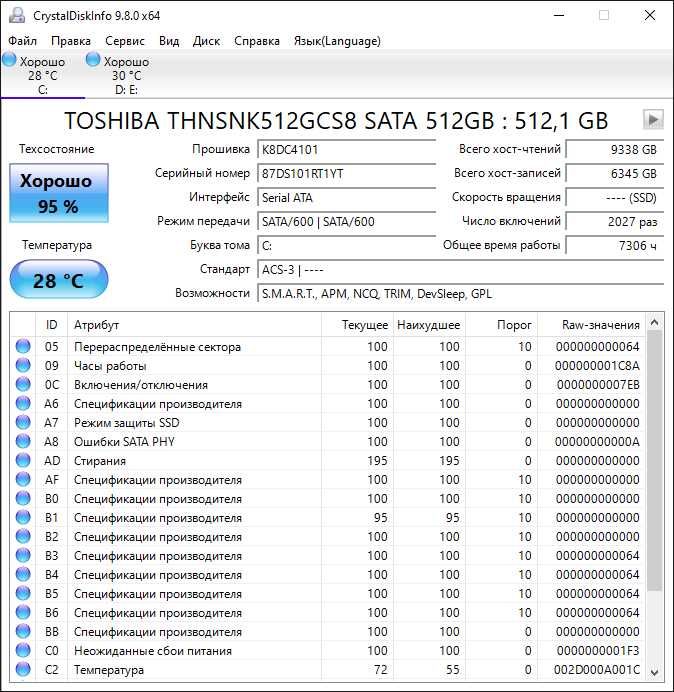Screen dimensions: 674x692
Task: Select the Часы работы attribute row
Action: point(328,365)
